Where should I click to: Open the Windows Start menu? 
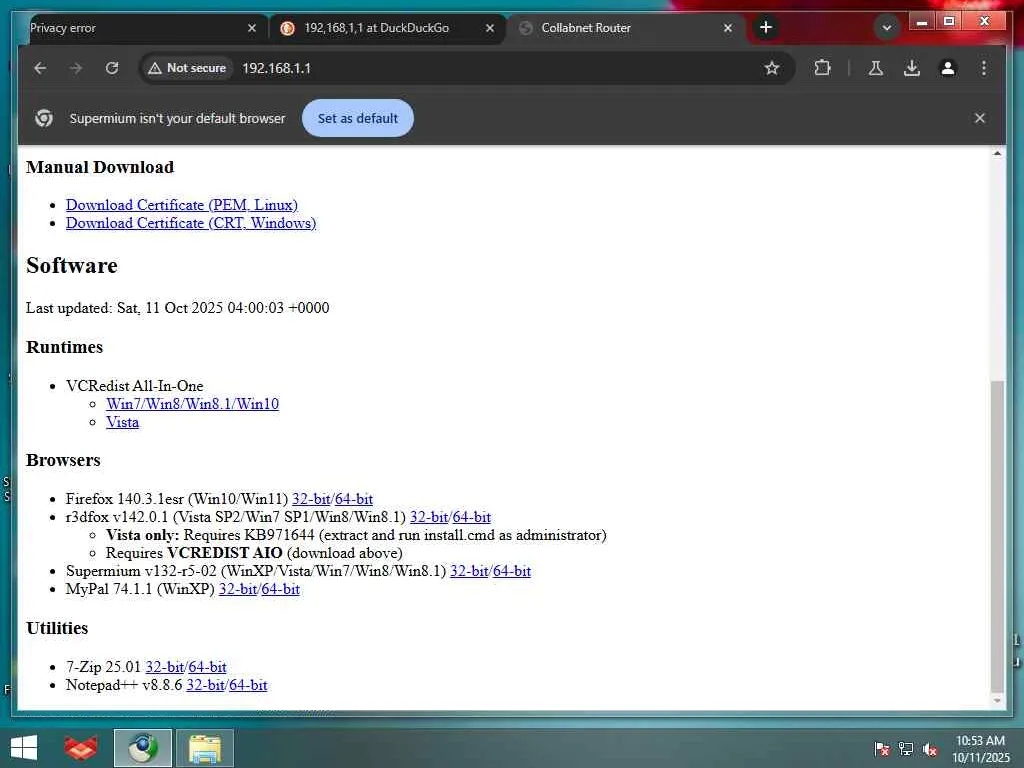[24, 748]
